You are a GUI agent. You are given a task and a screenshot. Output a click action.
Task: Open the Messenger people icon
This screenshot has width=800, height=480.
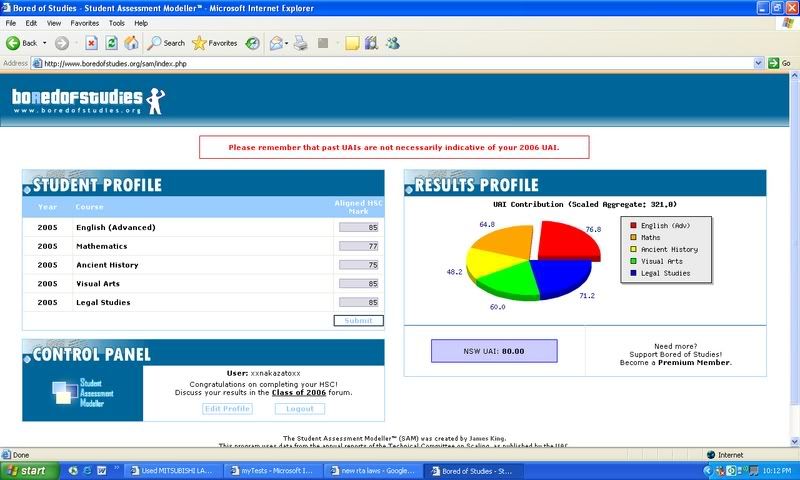pos(392,43)
